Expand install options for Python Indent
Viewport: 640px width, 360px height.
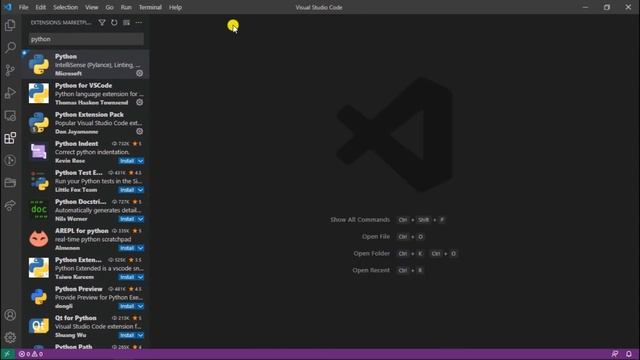pyautogui.click(x=140, y=161)
